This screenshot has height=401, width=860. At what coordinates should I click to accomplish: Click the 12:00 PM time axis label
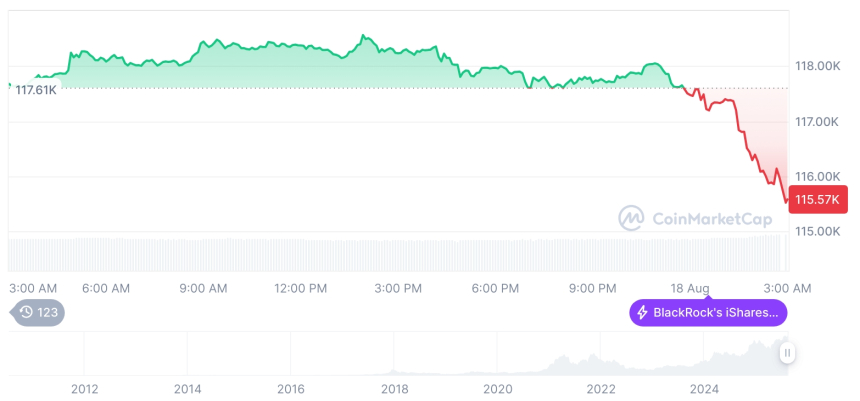tap(300, 288)
